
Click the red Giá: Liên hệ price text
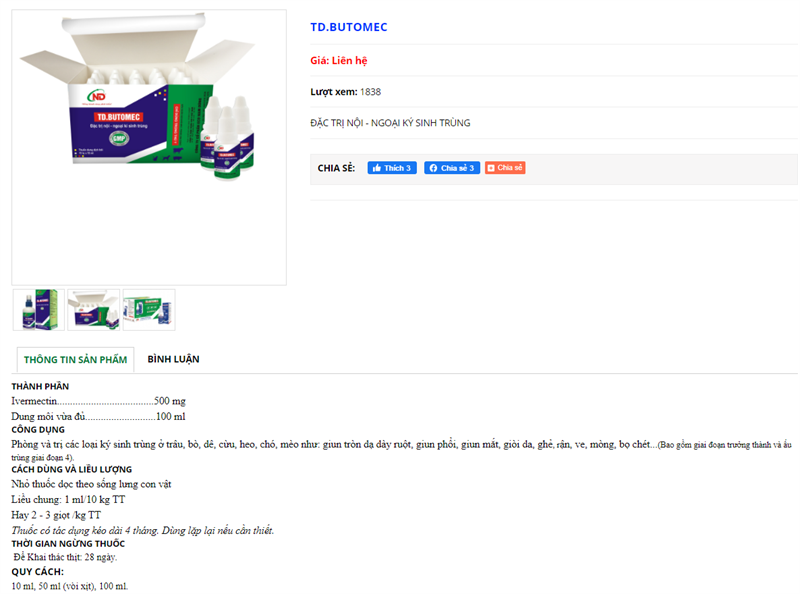(339, 60)
